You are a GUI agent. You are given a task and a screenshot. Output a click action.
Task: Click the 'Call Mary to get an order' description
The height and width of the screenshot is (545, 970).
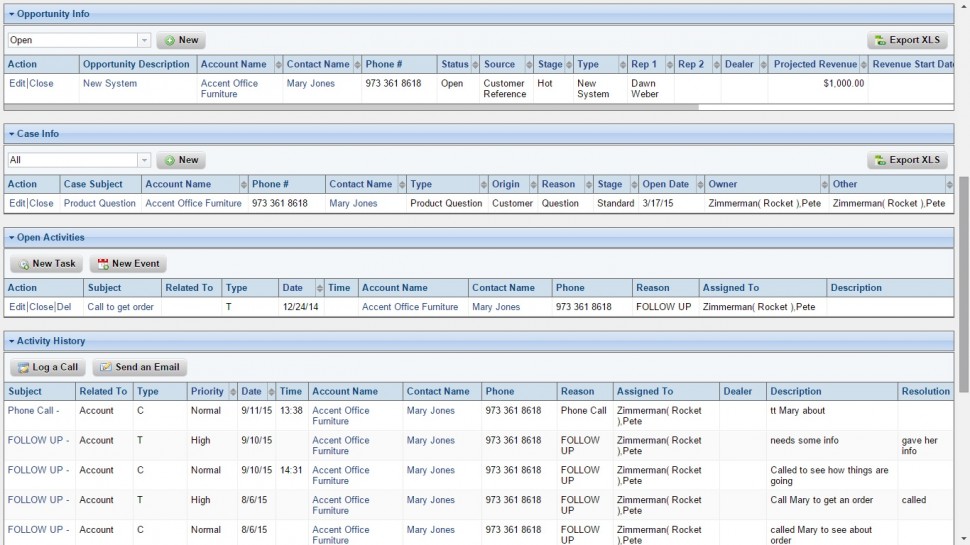822,500
